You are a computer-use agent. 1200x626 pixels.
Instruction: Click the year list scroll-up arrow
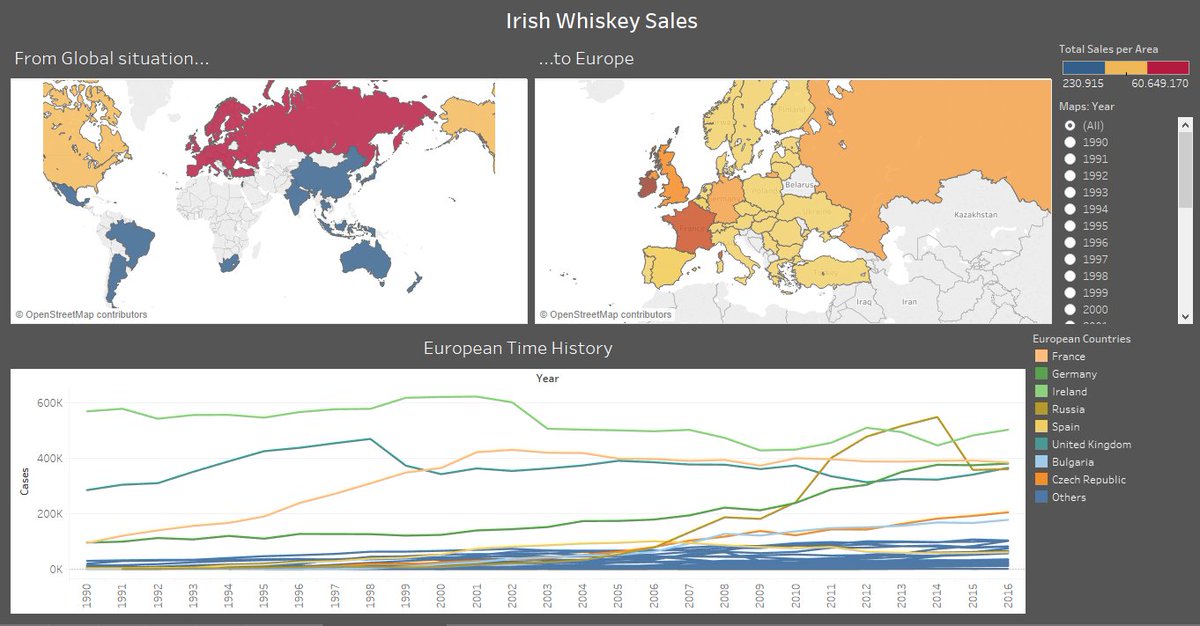[x=1186, y=124]
